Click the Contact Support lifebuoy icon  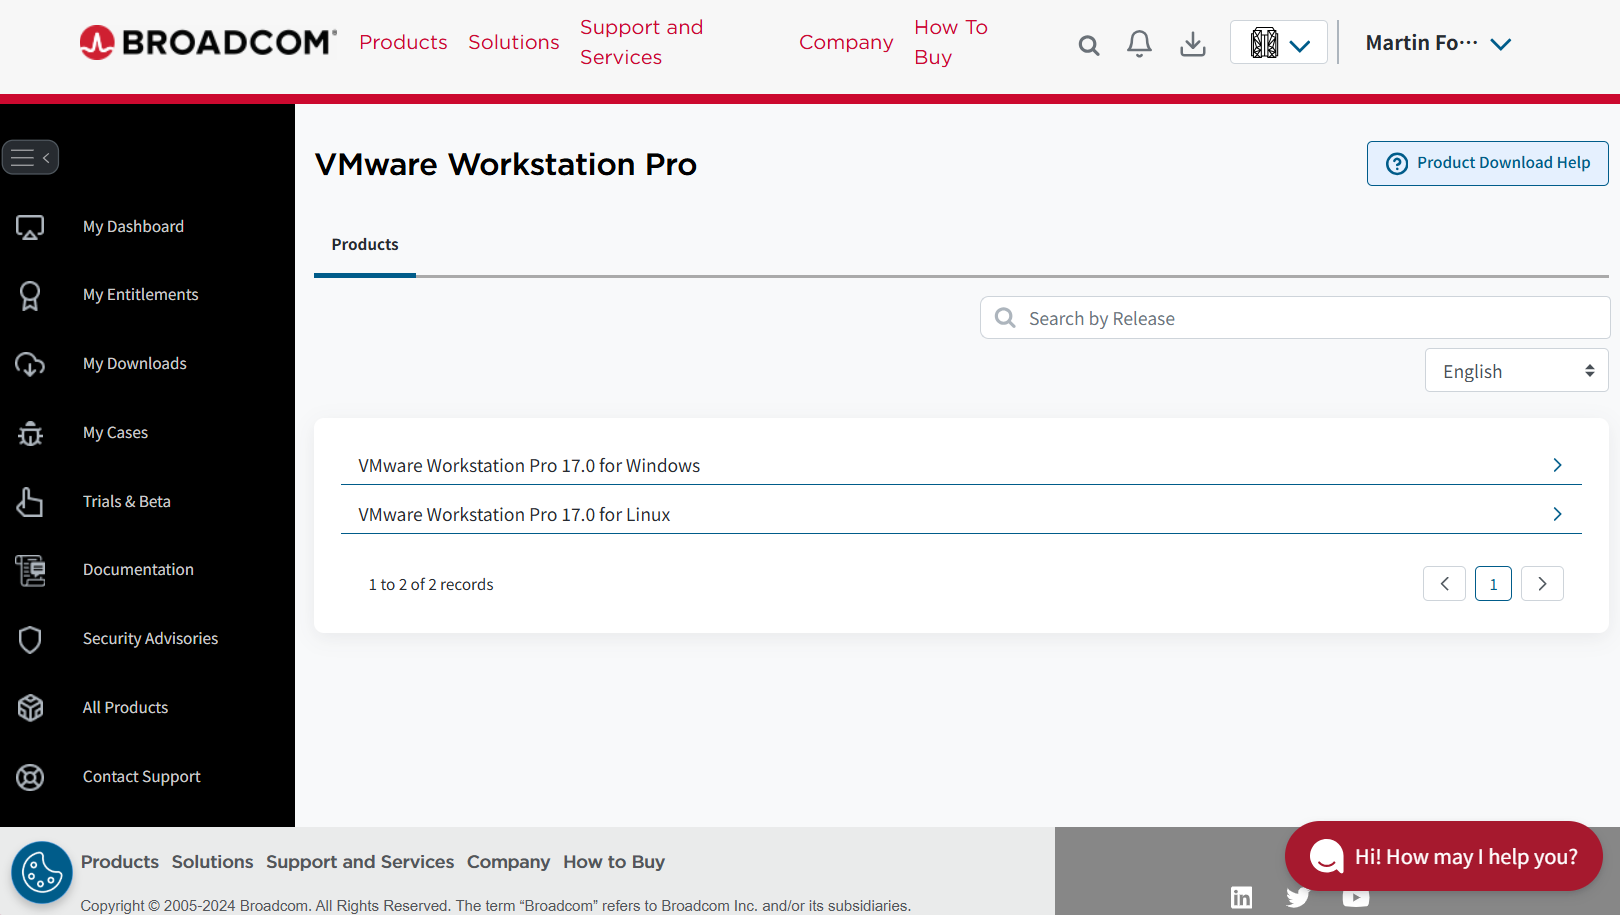click(x=30, y=777)
